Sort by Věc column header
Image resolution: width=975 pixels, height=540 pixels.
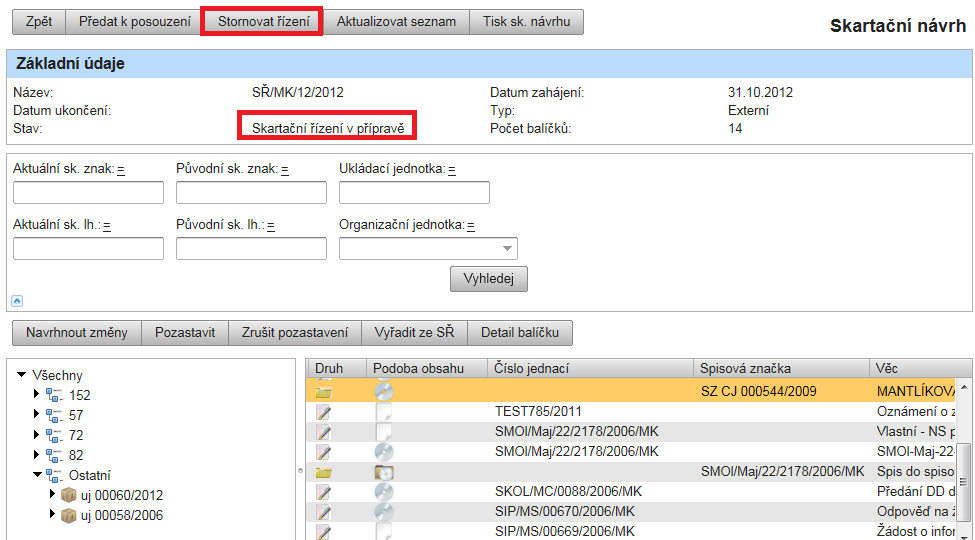point(920,368)
